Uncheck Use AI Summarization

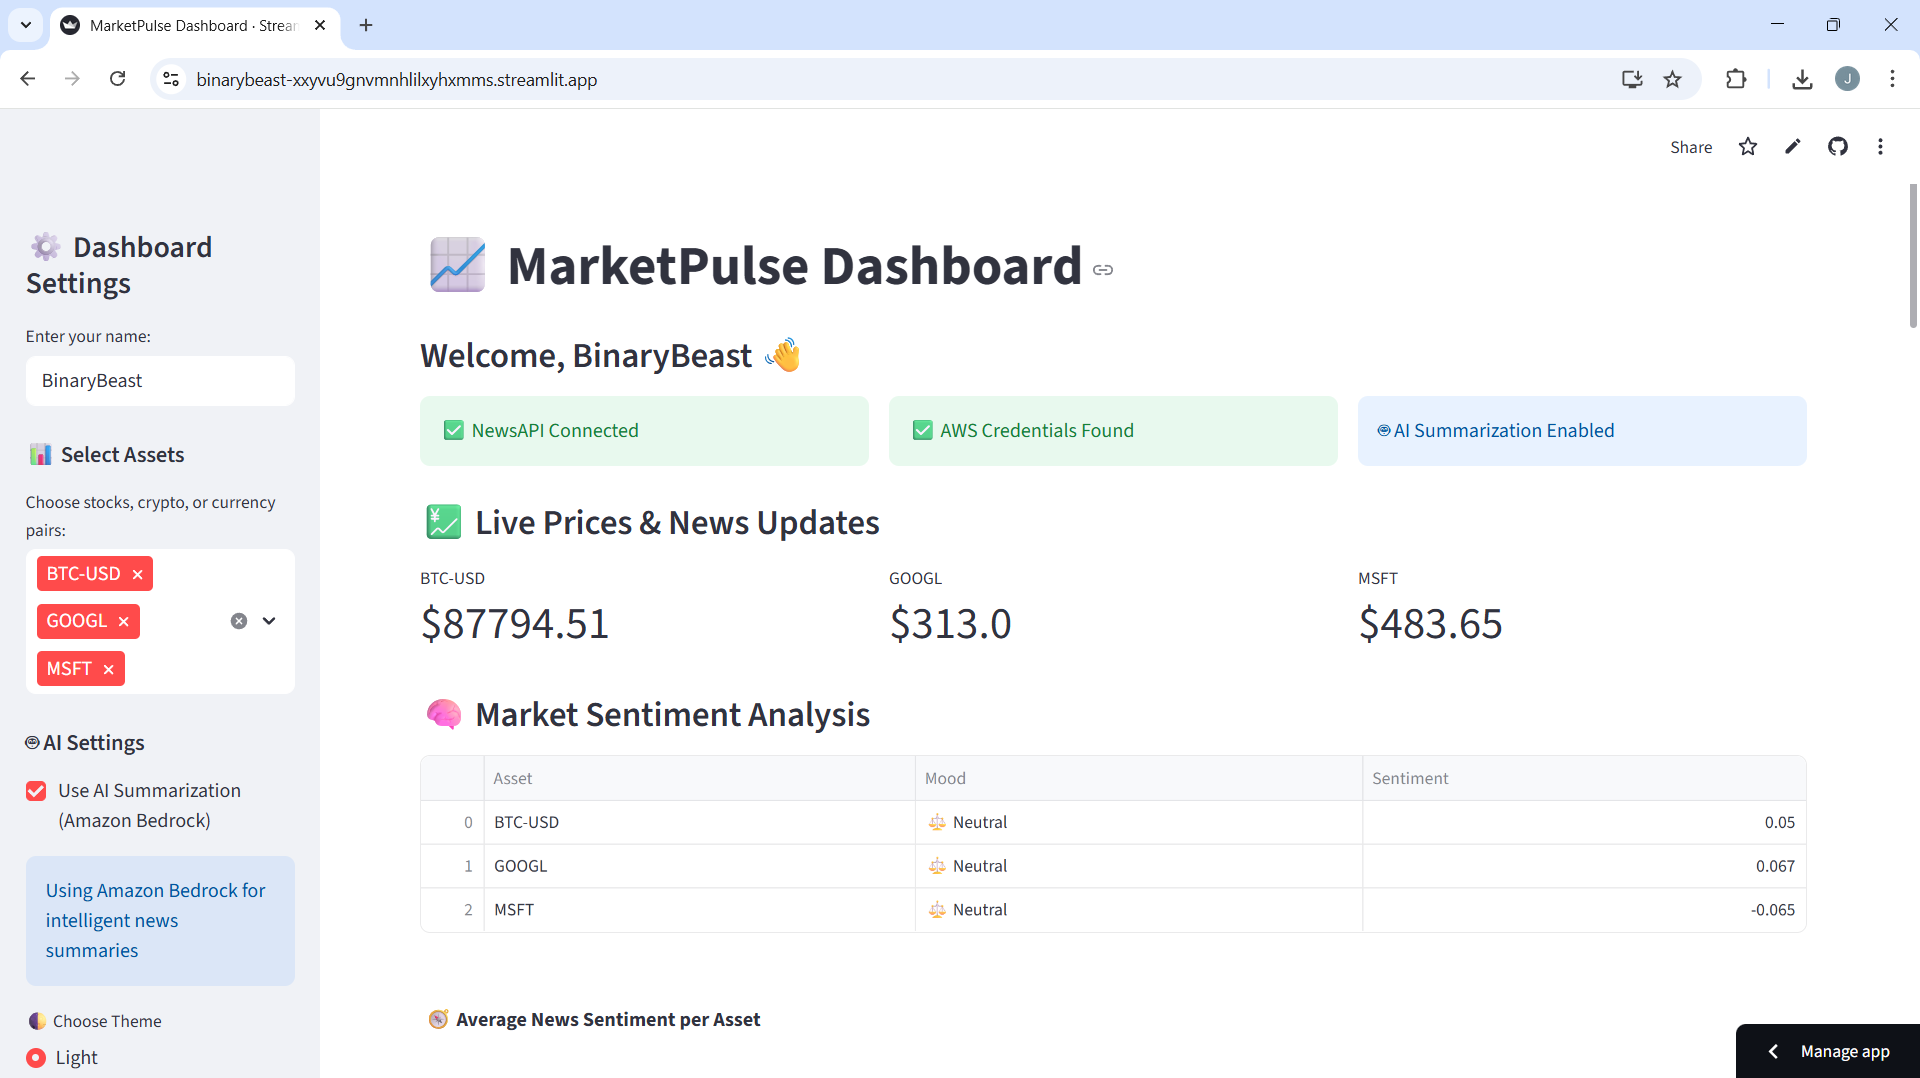(x=36, y=790)
